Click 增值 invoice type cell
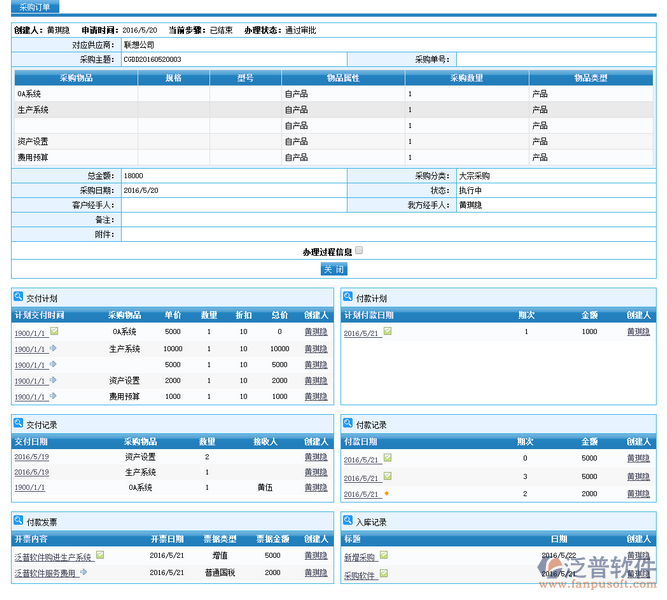This screenshot has width=667, height=600. coord(220,555)
